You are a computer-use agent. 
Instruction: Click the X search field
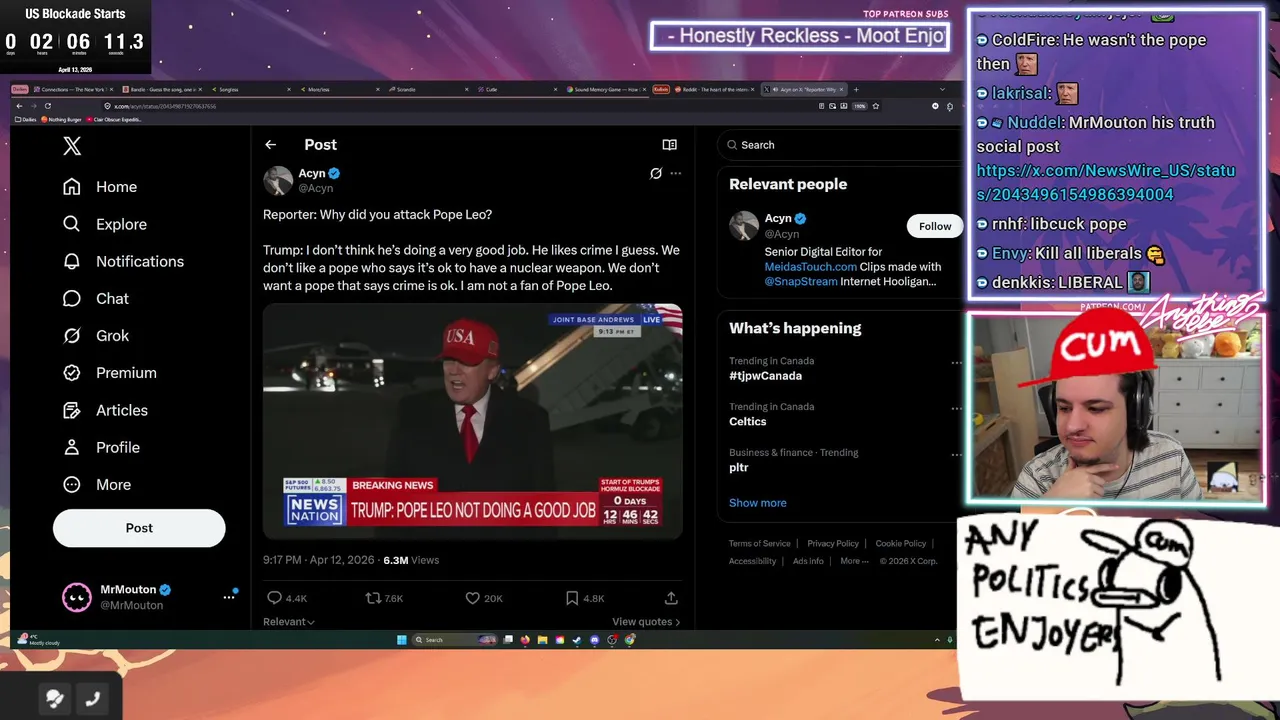tap(840, 145)
